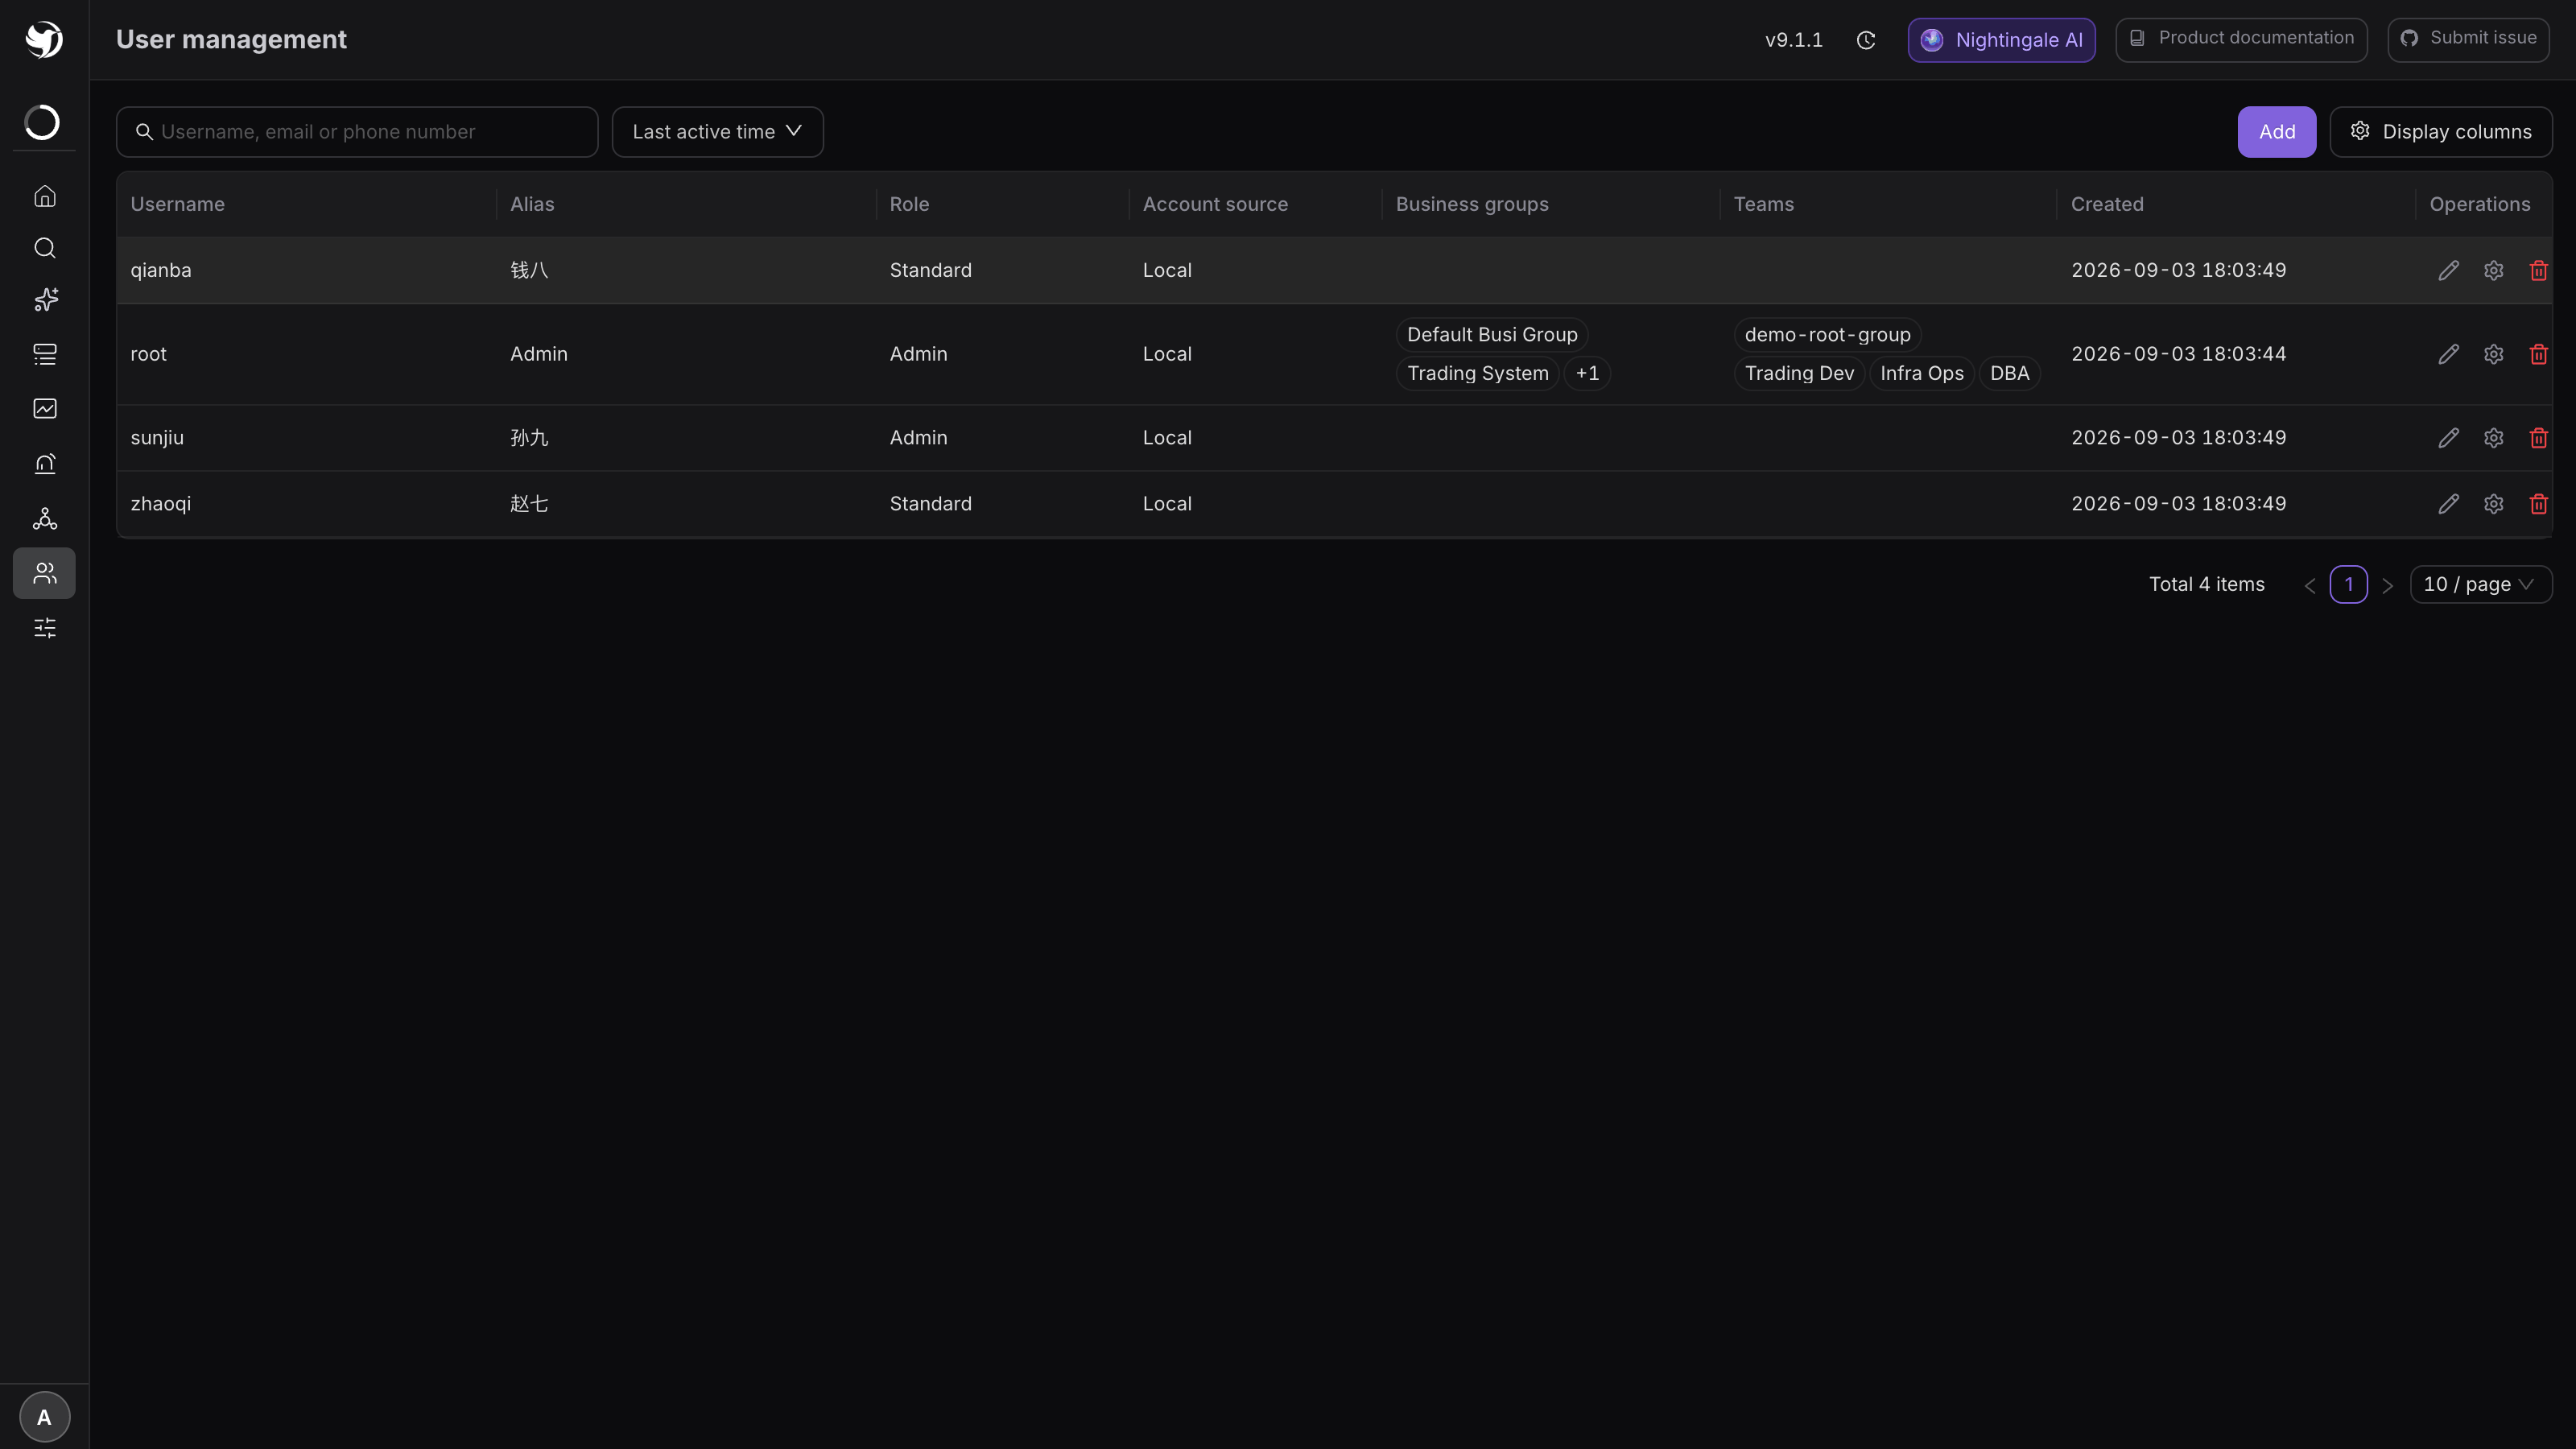
Task: Open the AI sparkle icon in sidebar
Action: point(44,300)
